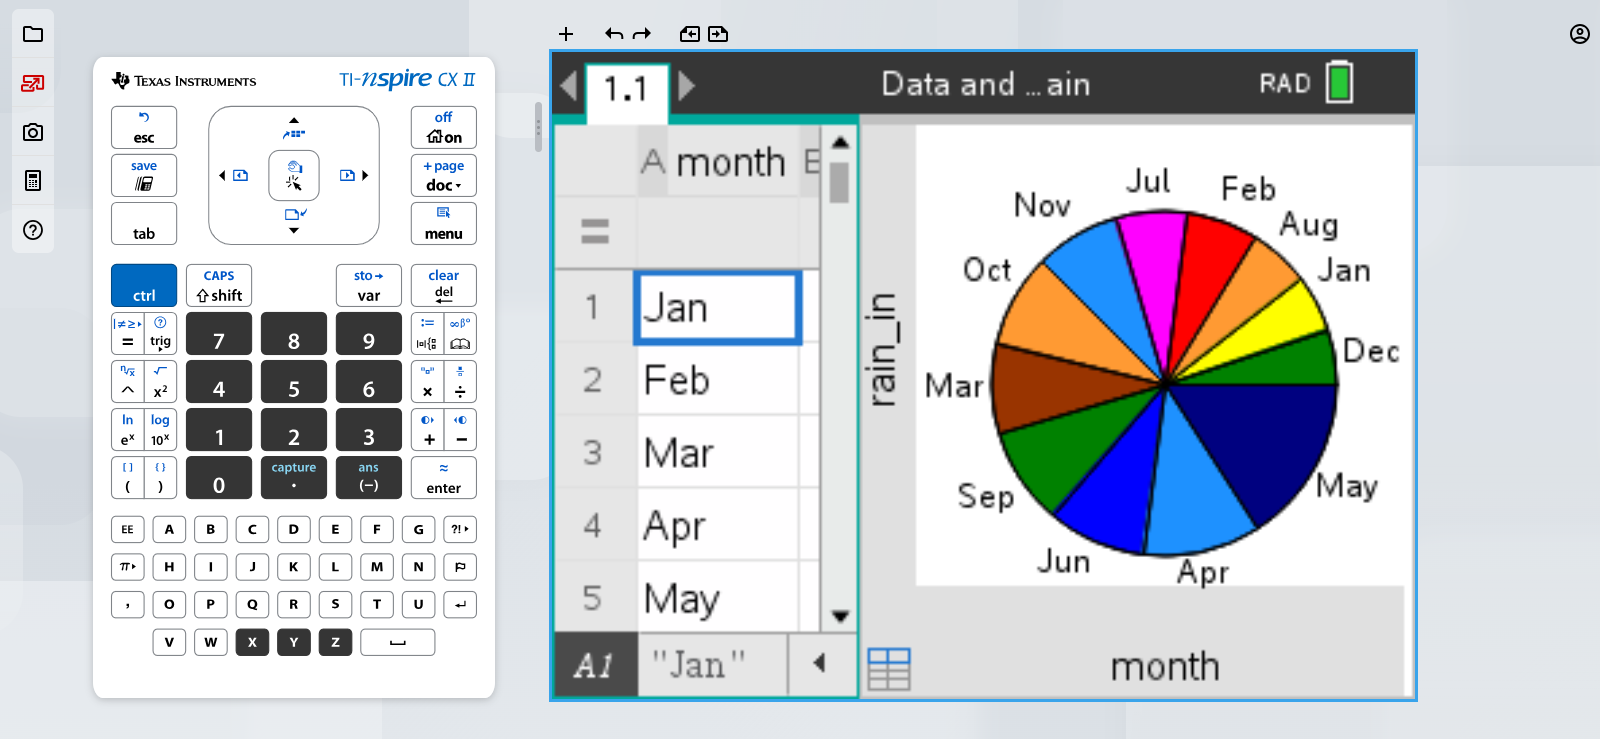
Task: Click the redo arrow above the screen
Action: point(642,34)
